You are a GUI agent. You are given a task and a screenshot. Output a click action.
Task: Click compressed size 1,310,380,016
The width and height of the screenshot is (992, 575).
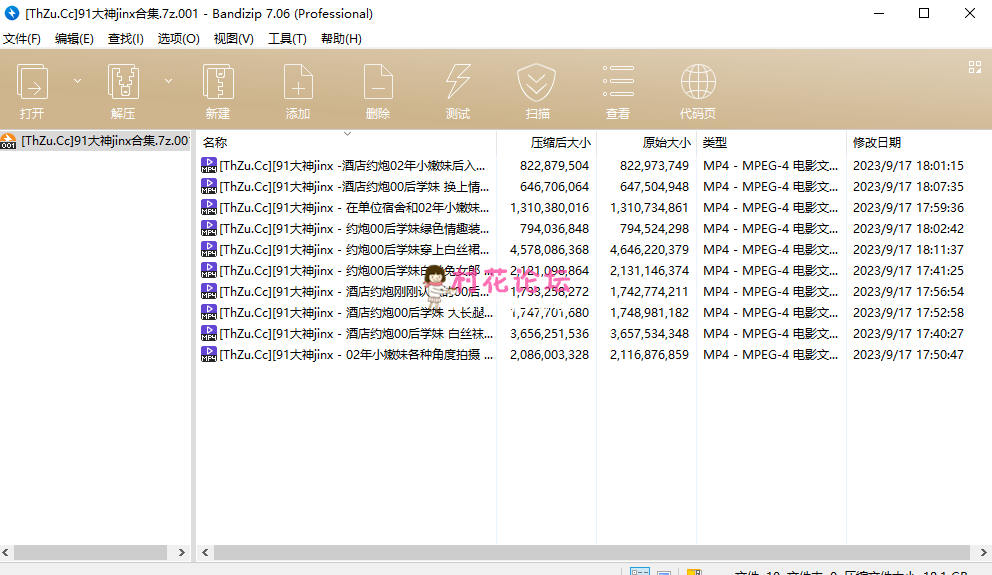pos(549,207)
